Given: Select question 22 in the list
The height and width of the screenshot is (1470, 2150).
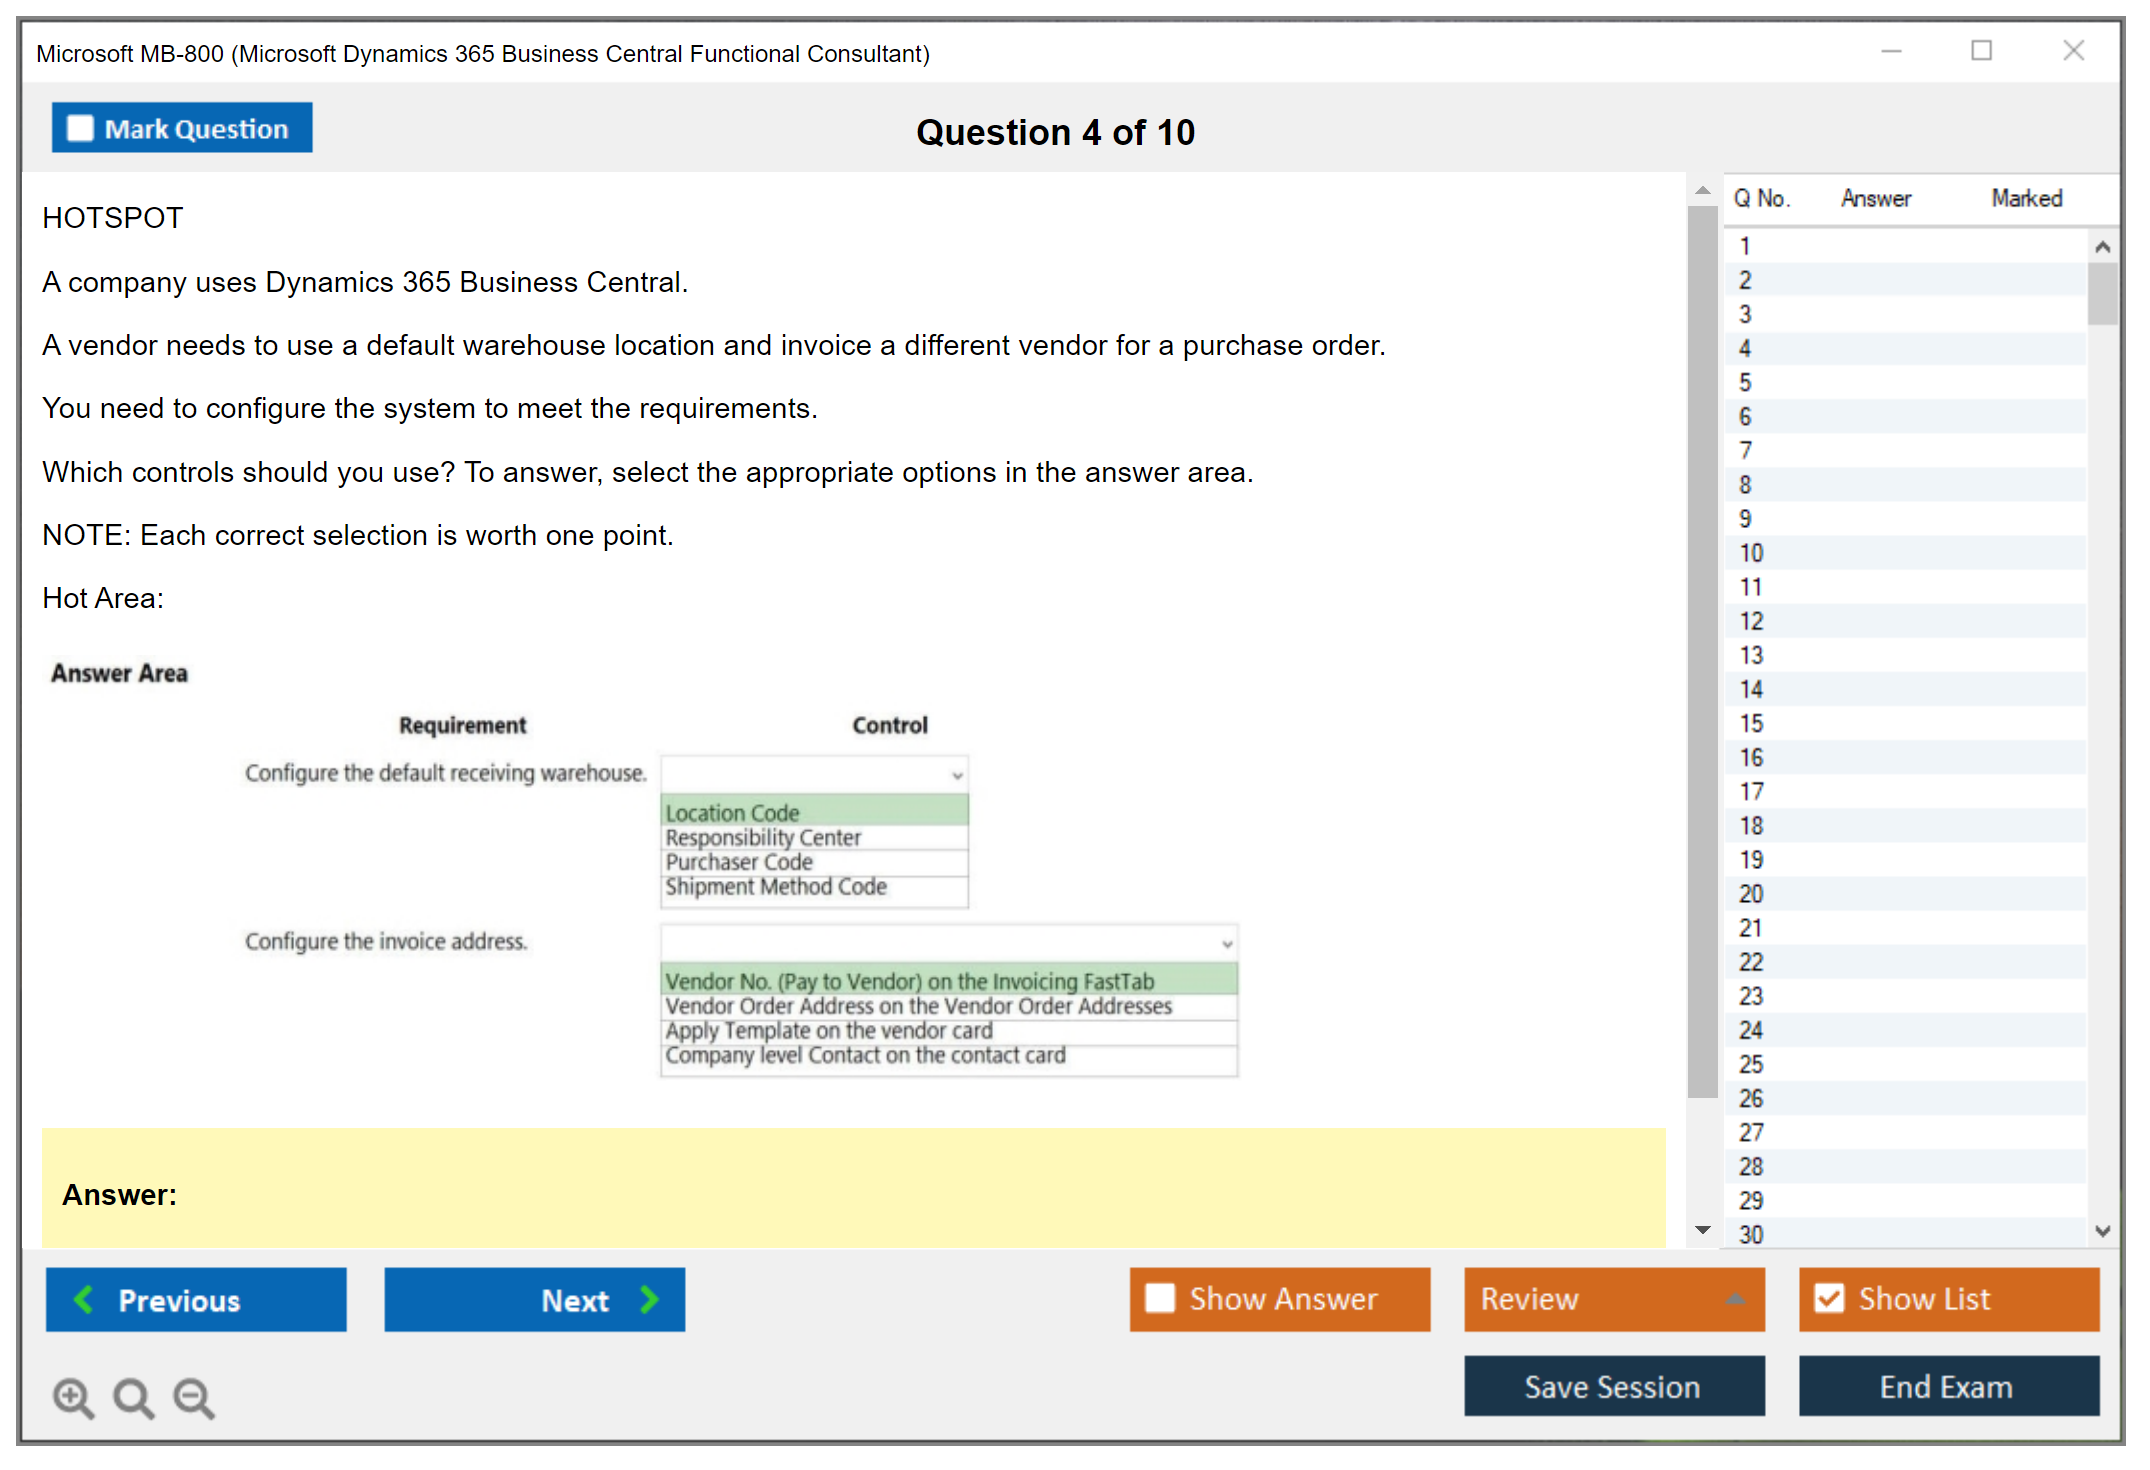Looking at the screenshot, I should (x=1751, y=962).
